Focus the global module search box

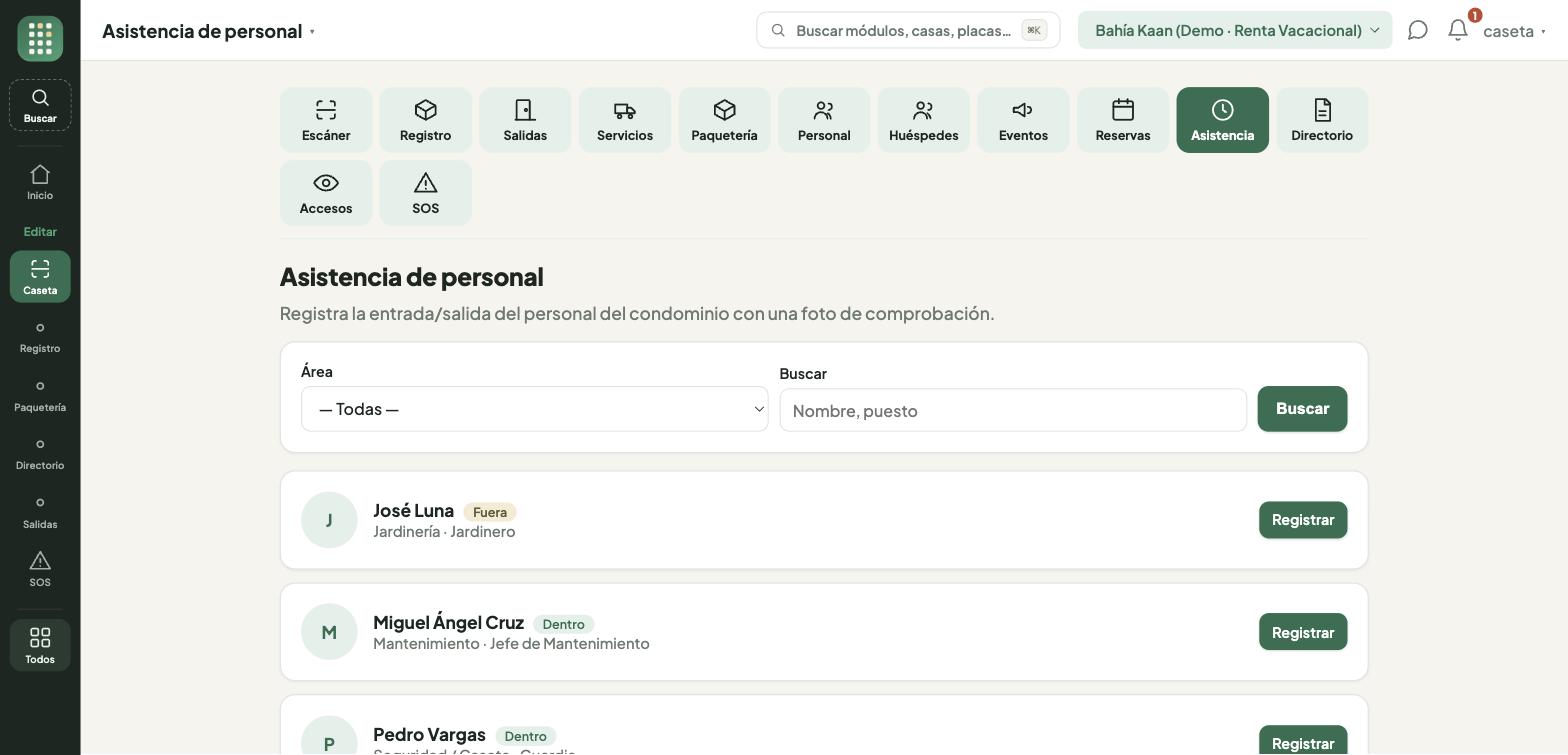click(x=908, y=30)
